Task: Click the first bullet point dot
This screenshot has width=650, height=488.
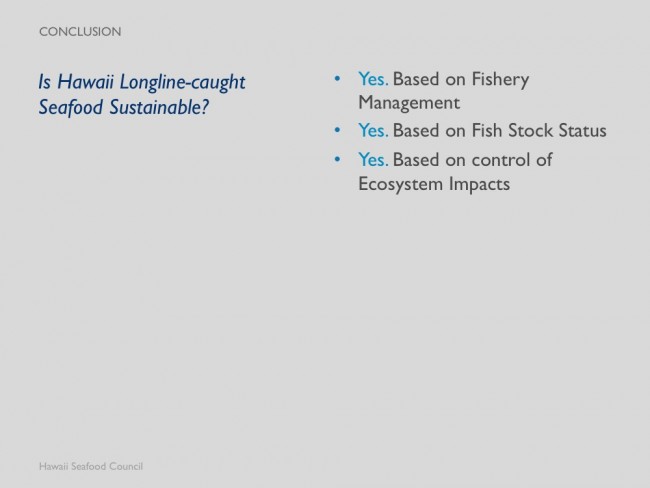Action: pyautogui.click(x=337, y=79)
